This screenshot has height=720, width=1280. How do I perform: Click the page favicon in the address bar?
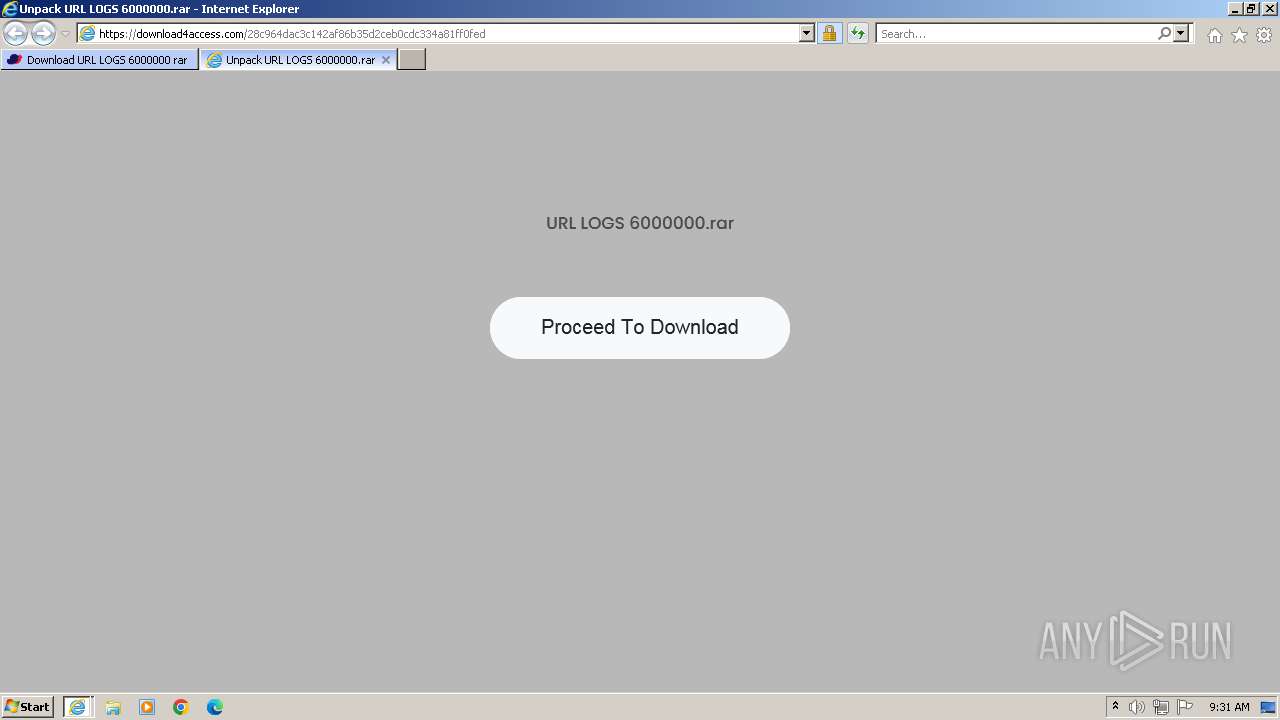pos(88,33)
